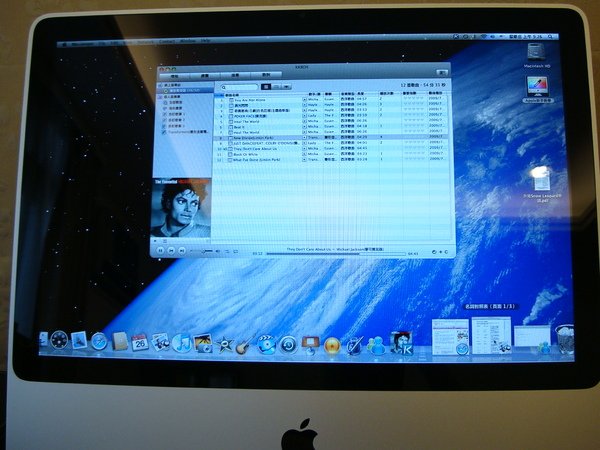
Task: Open iPhoto from the Dock
Action: [x=203, y=343]
